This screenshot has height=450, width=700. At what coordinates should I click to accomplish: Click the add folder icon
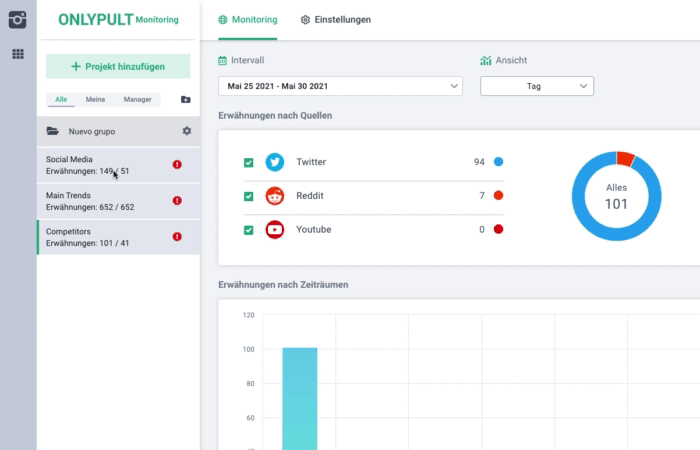(x=185, y=100)
